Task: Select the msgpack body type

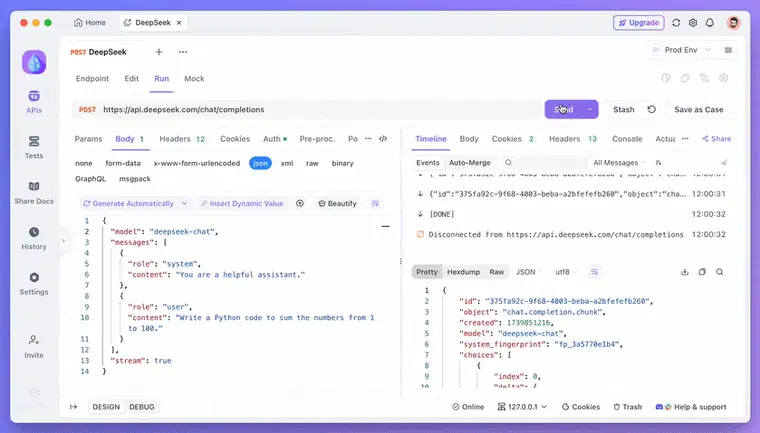Action: tap(135, 179)
